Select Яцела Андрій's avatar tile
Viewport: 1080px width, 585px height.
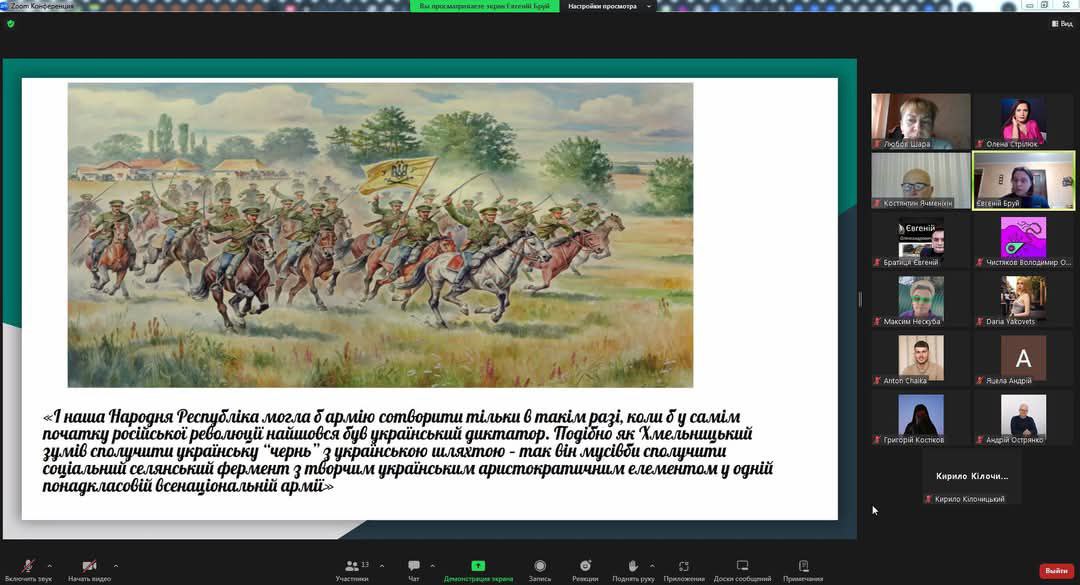pos(1024,359)
